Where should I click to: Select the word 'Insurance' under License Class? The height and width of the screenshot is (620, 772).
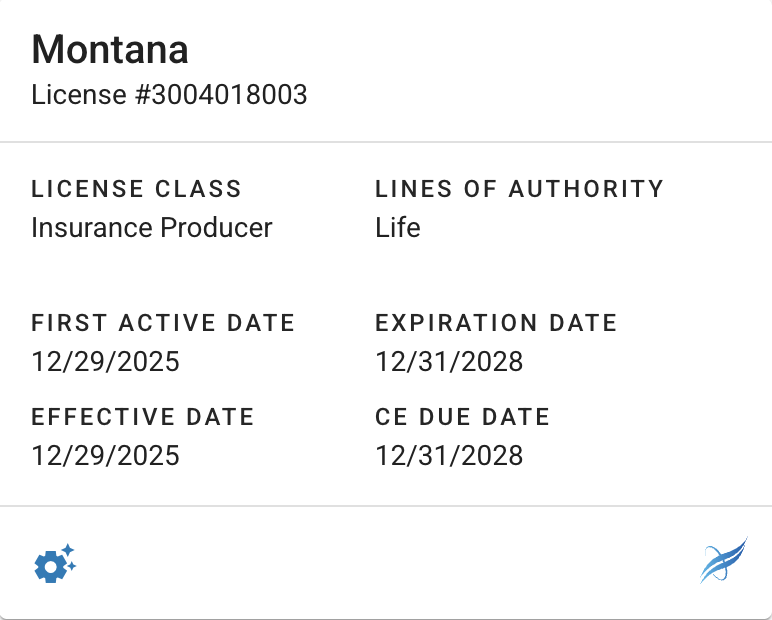click(89, 227)
